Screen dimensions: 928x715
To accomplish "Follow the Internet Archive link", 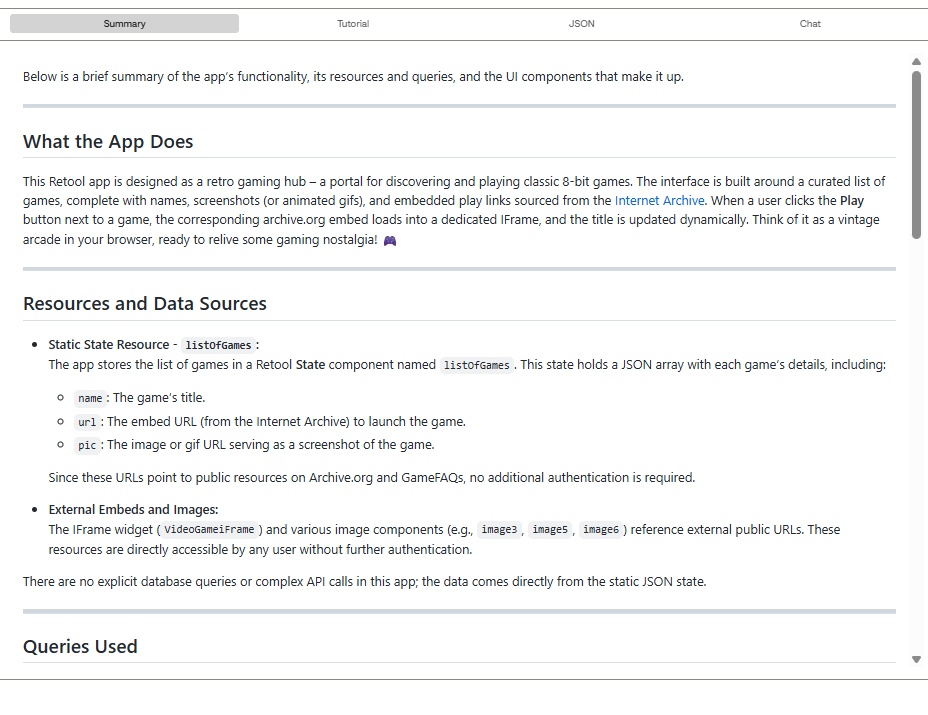I will click(659, 201).
